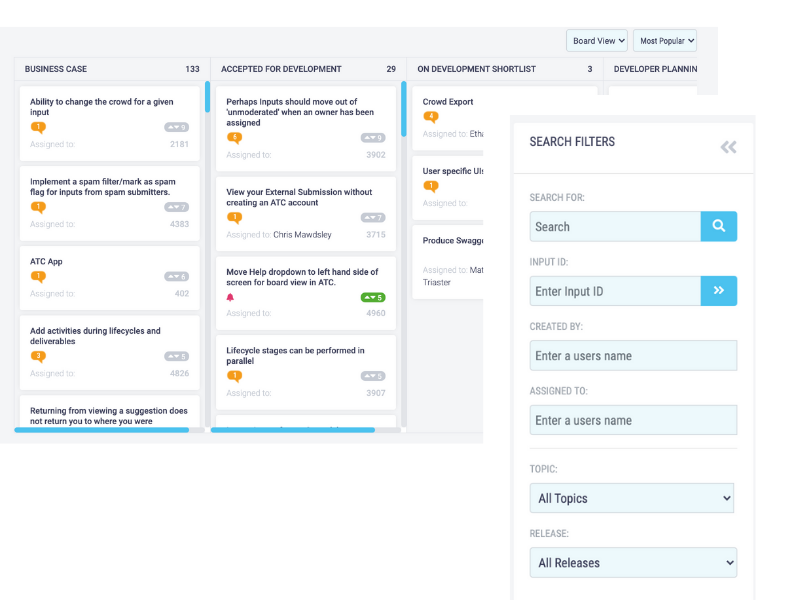This screenshot has height=600, width=800.
Task: Vote on the spam filter card
Action: pos(177,207)
